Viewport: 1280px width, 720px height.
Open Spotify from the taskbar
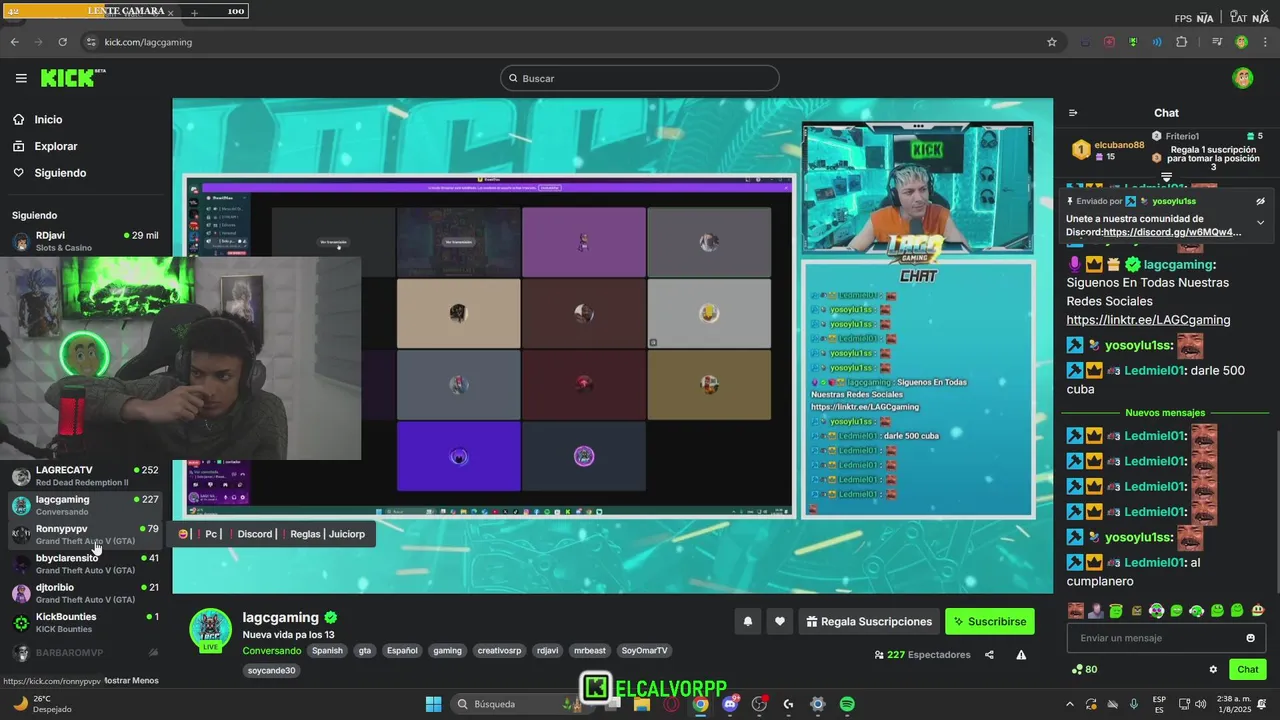coord(847,704)
